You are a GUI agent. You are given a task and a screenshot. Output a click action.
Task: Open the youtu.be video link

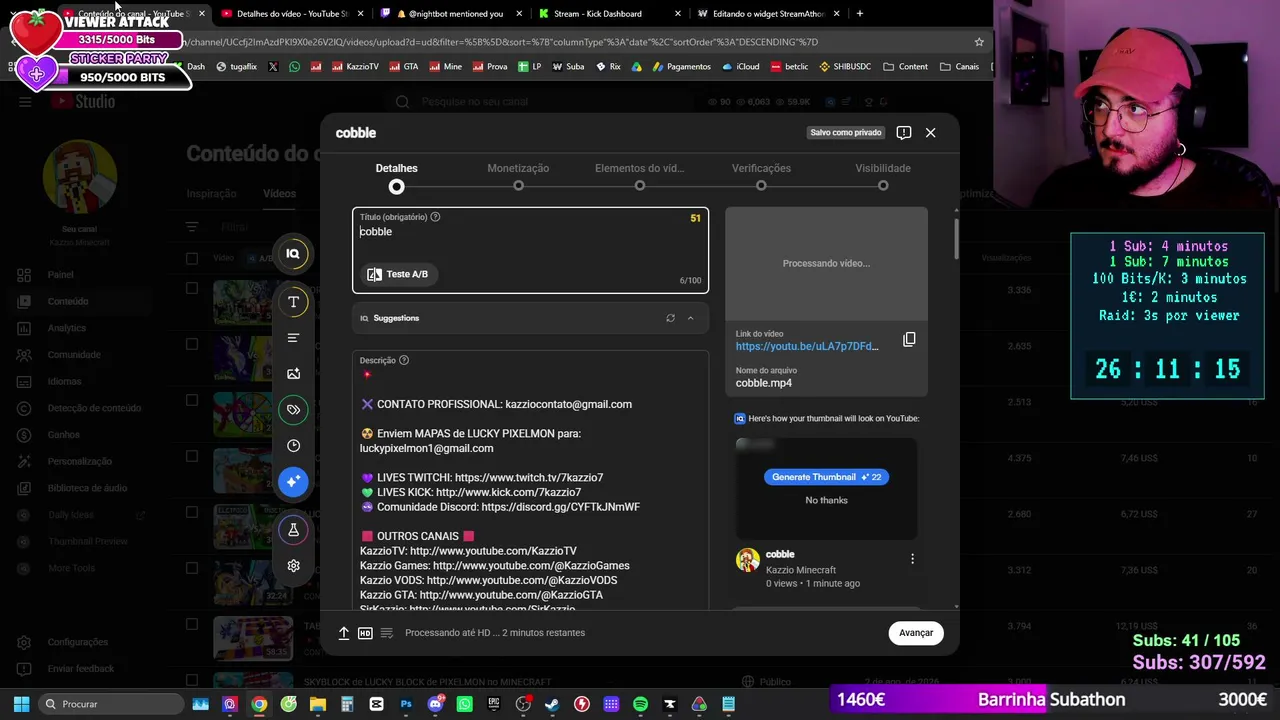pyautogui.click(x=807, y=346)
